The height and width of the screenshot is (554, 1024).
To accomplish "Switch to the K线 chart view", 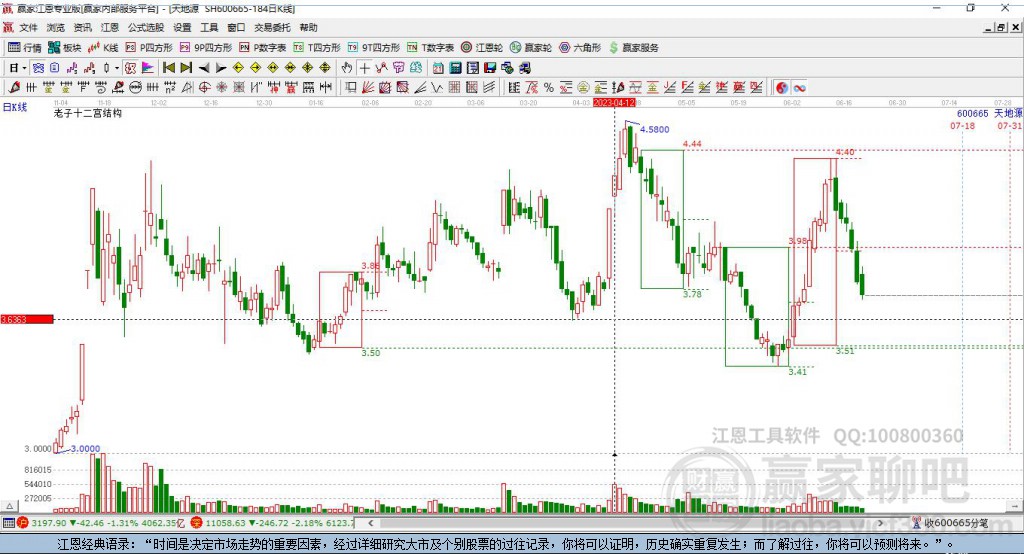I will [103, 48].
